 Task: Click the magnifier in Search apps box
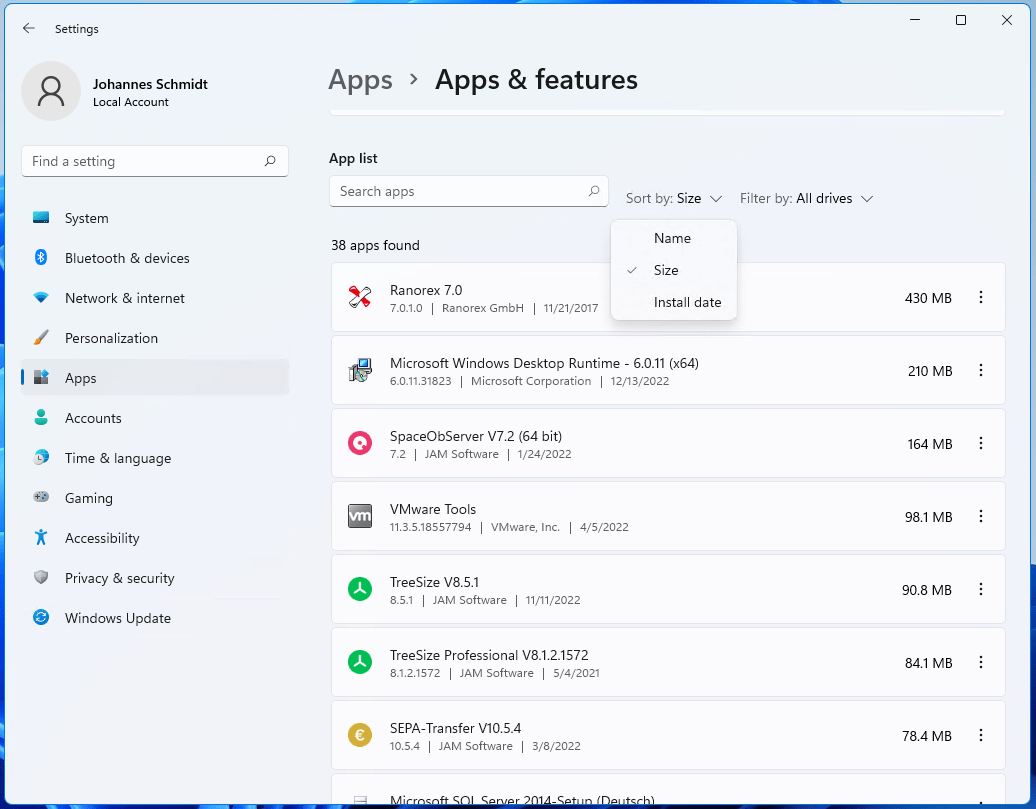593,191
